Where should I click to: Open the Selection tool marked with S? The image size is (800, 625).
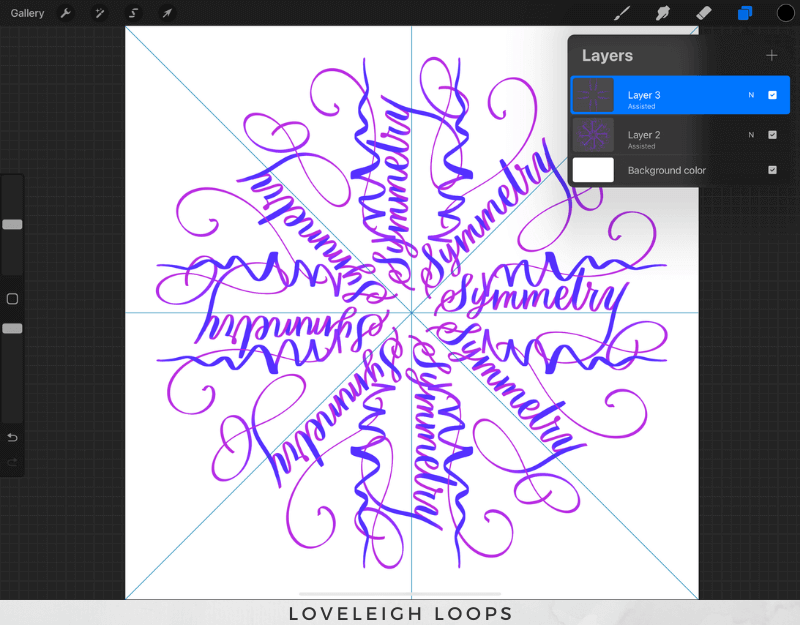[133, 13]
